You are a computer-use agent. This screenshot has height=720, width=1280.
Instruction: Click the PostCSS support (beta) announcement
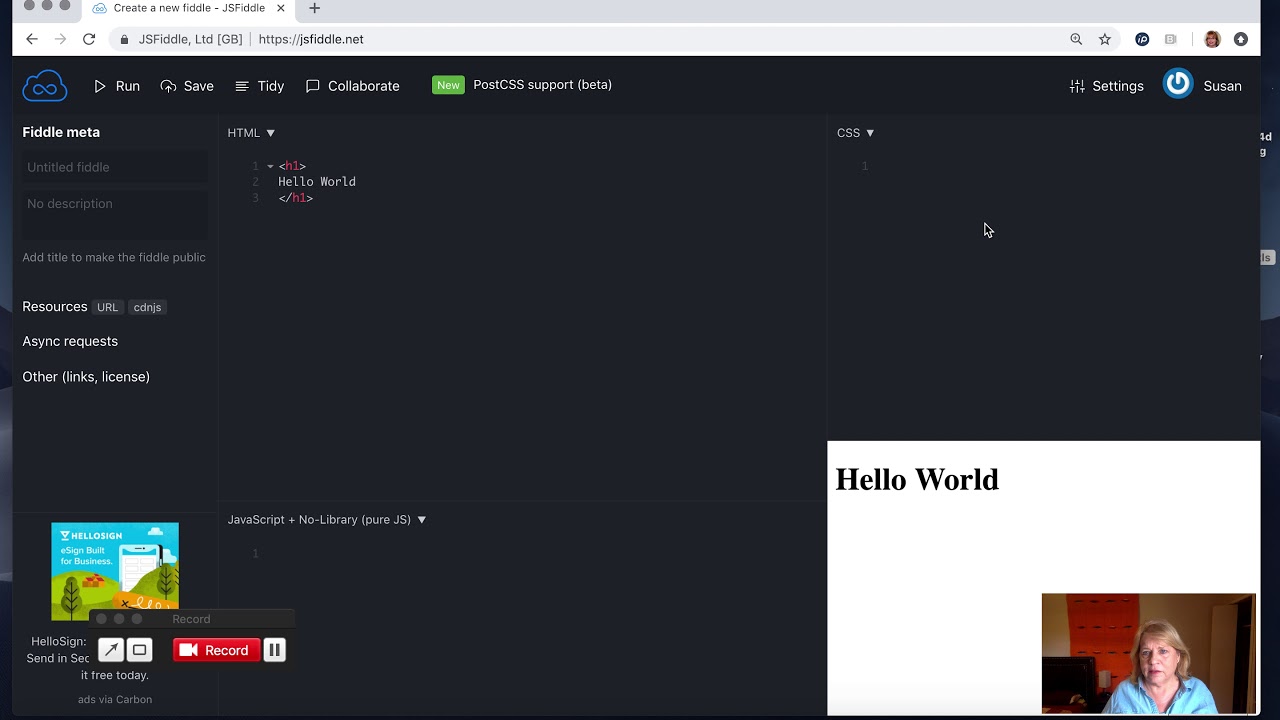click(542, 85)
